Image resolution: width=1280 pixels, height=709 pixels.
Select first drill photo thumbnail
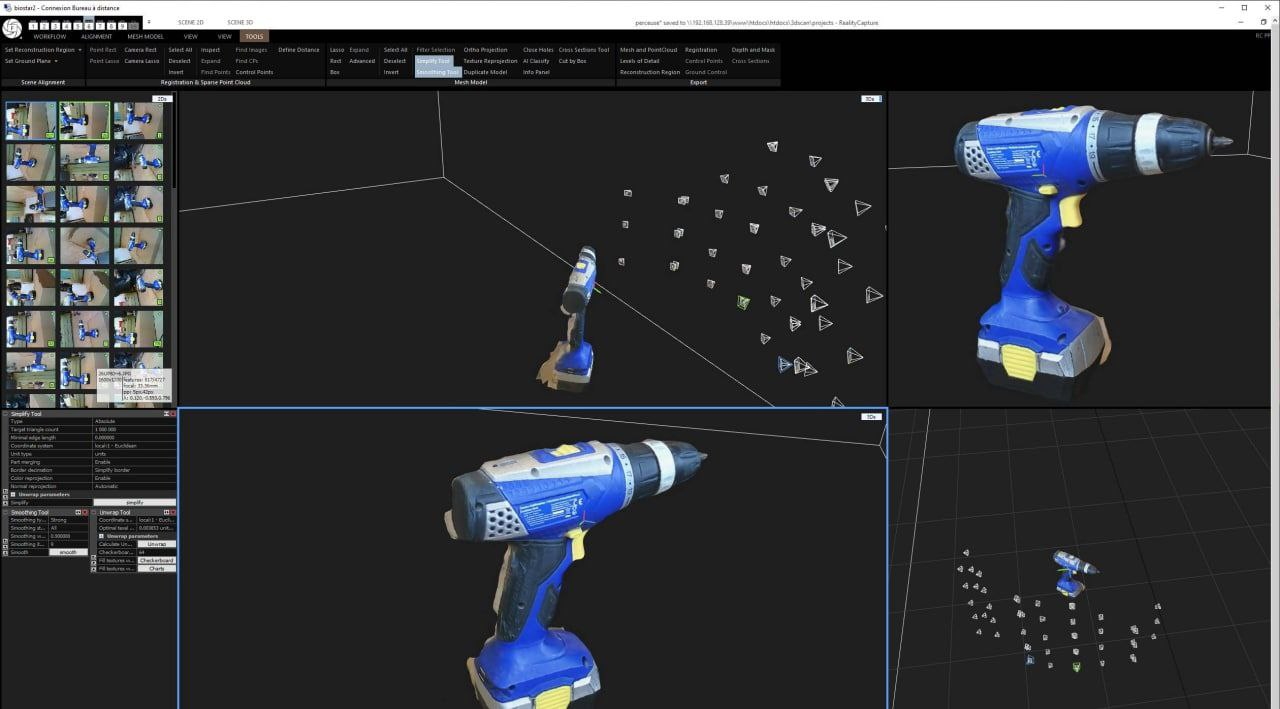30,121
